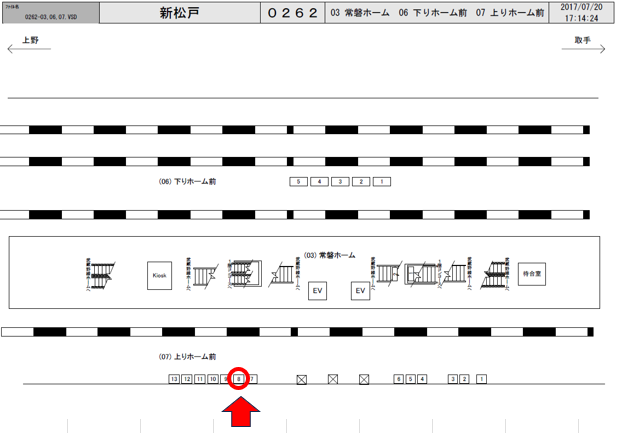Select the red-circled position 8 marker

[x=239, y=379]
